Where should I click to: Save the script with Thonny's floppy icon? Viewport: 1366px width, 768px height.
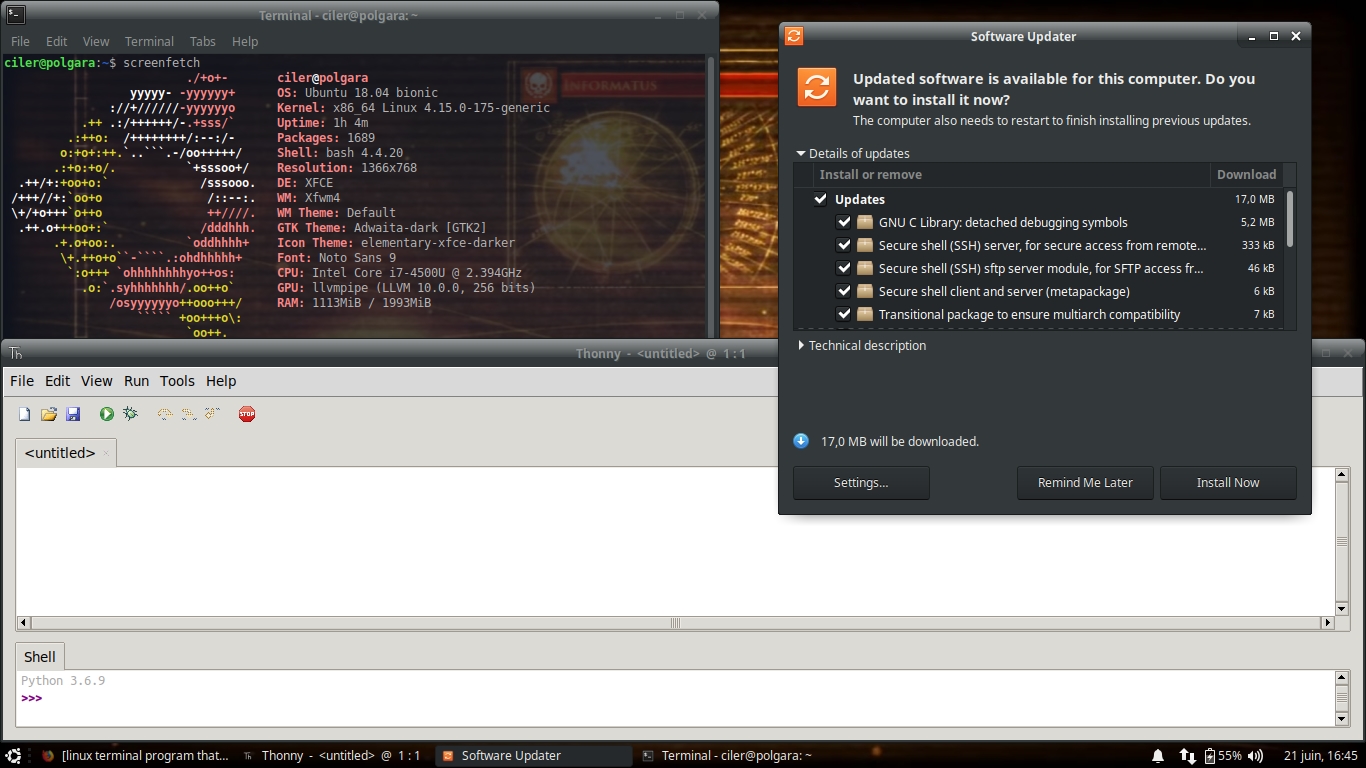point(73,414)
